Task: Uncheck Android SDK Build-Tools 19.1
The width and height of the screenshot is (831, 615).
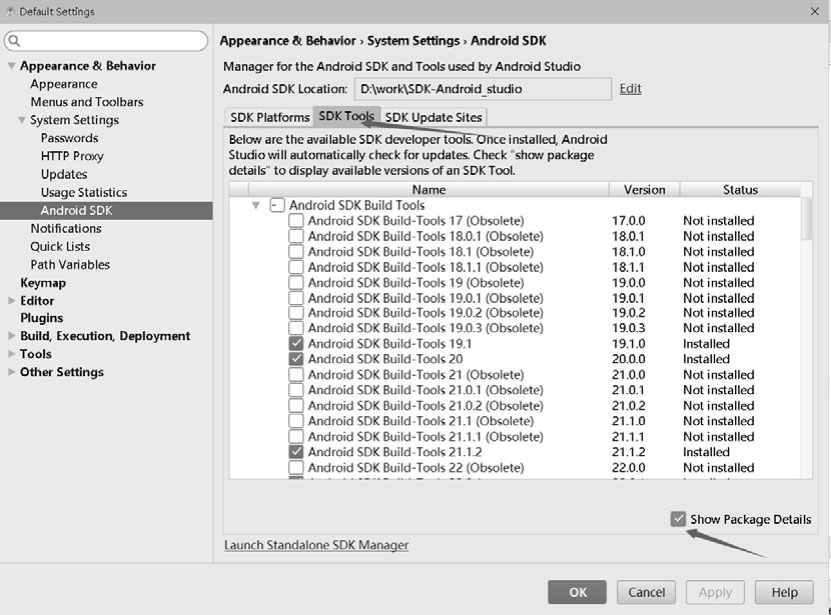Action: (296, 344)
